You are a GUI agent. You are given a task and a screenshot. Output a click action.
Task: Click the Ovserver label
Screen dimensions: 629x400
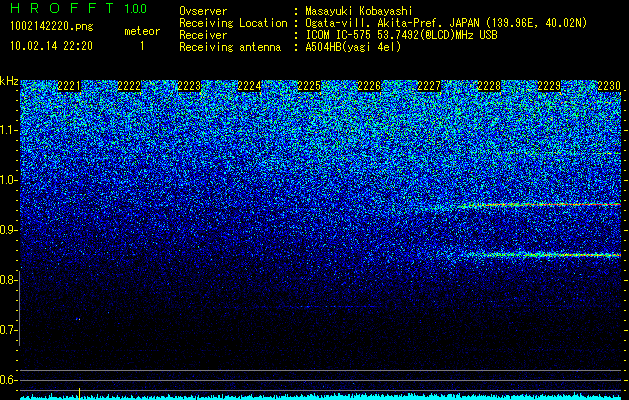(203, 11)
